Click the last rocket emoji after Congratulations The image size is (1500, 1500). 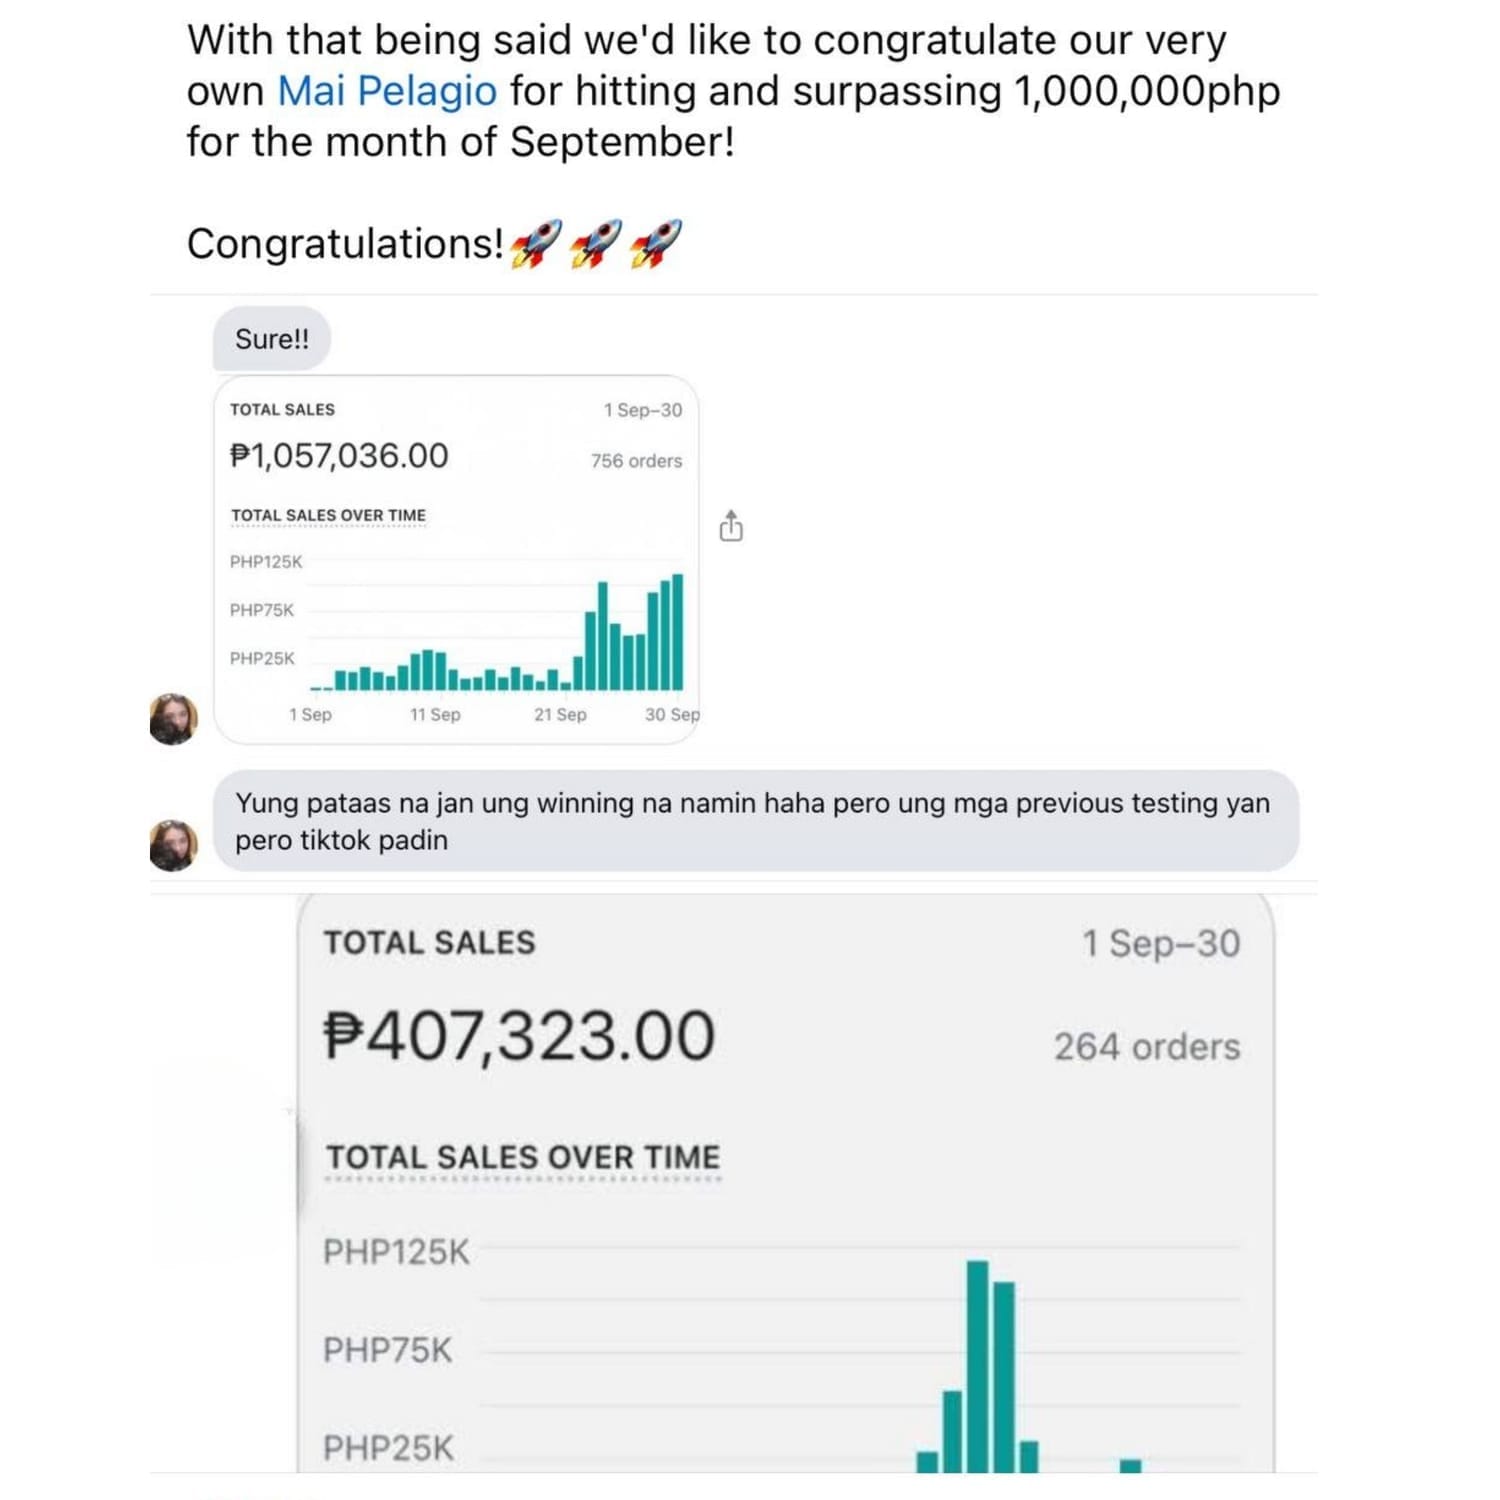pos(655,244)
